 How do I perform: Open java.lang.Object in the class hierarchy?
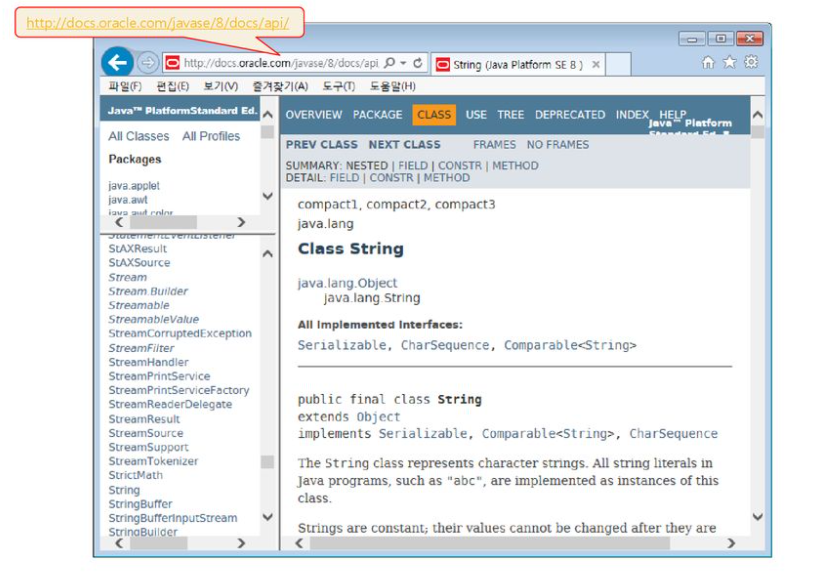pos(347,283)
